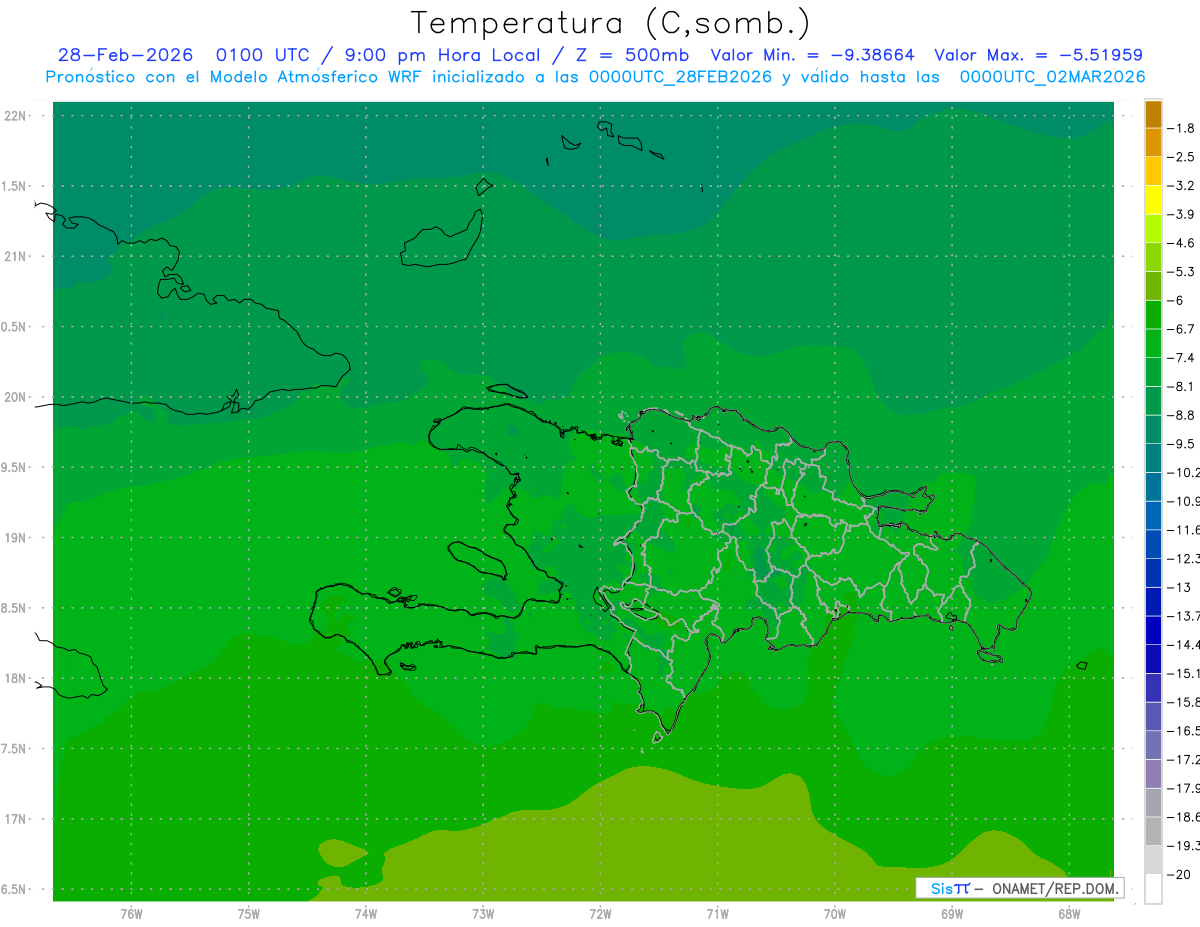
Task: Click the "-13" colorbar label
Action: (x=1179, y=587)
